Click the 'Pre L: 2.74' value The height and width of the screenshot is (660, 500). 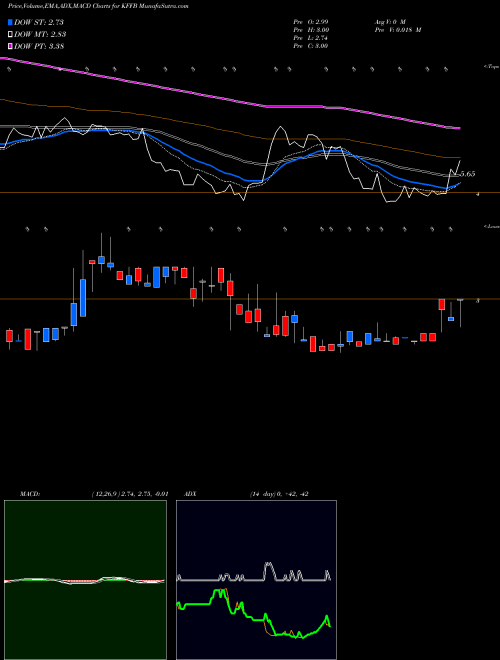[x=311, y=38]
